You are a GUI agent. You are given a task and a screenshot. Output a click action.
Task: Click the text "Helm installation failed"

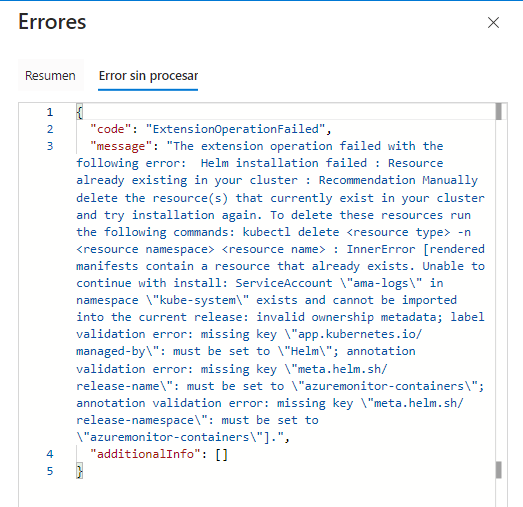point(284,163)
